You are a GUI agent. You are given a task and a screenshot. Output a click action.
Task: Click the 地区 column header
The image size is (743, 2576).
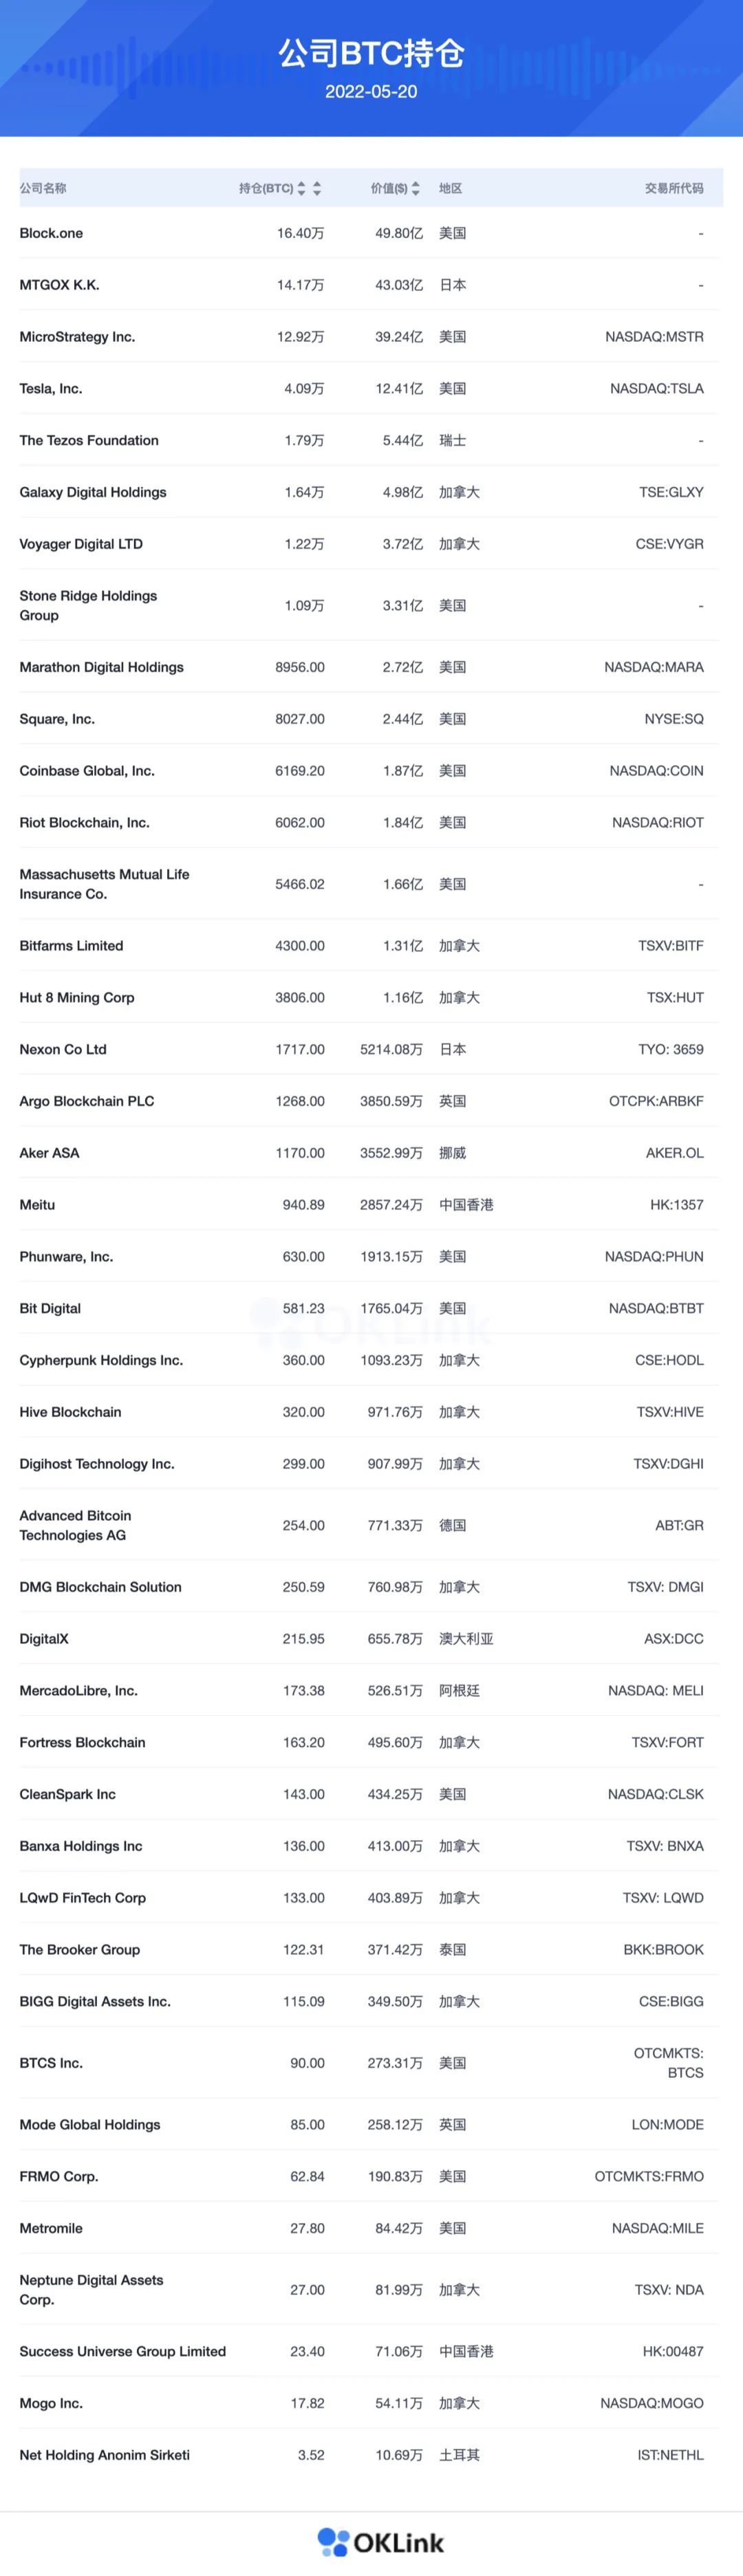450,188
